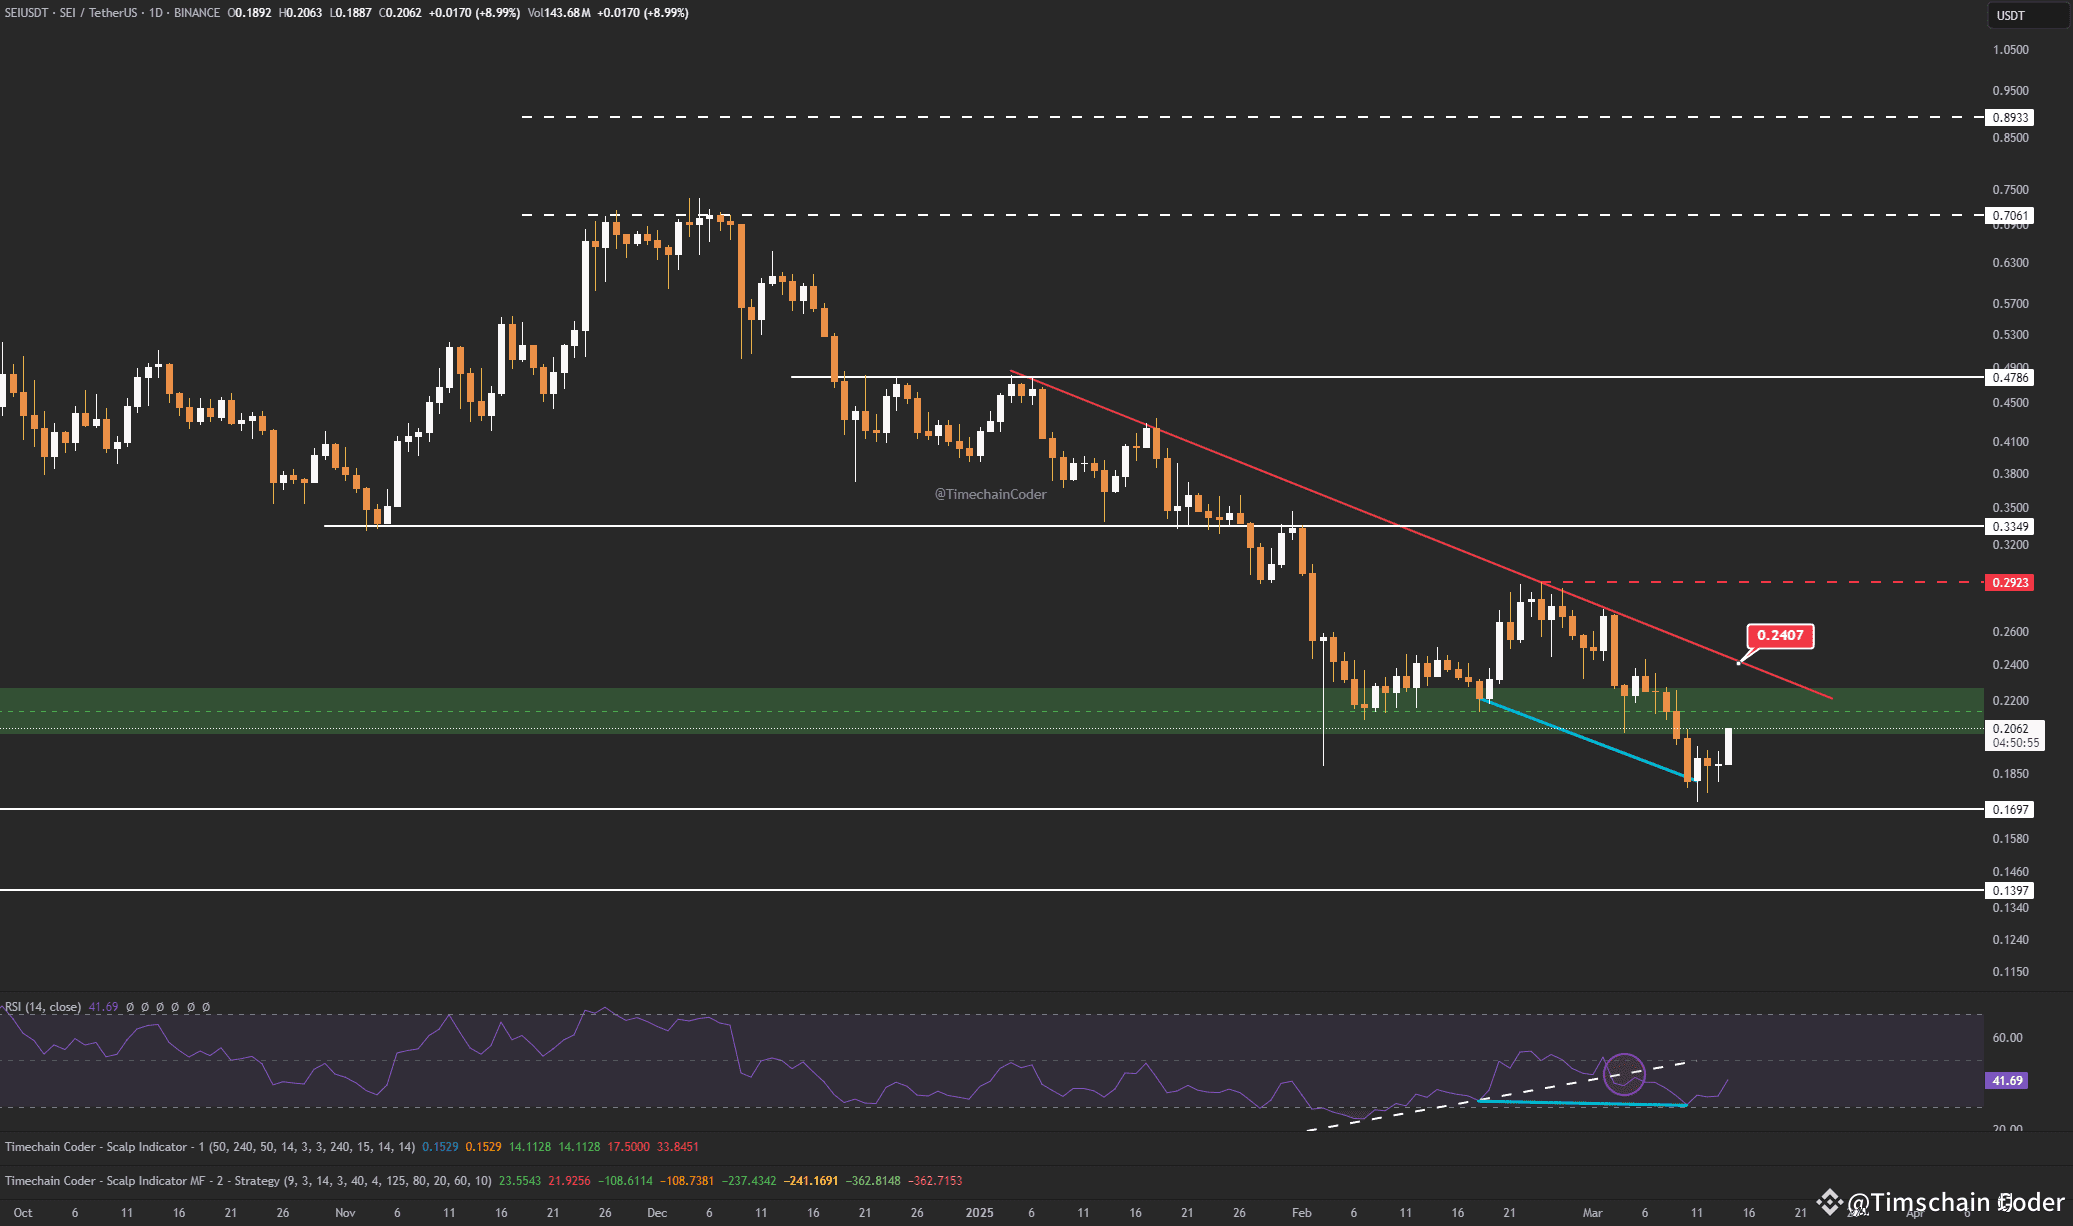The image size is (2073, 1226).
Task: Select the 0.3349 price level label
Action: point(2009,526)
